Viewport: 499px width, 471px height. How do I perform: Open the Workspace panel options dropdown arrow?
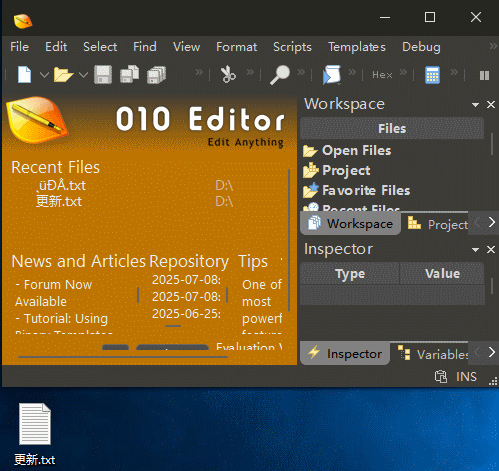(x=475, y=105)
